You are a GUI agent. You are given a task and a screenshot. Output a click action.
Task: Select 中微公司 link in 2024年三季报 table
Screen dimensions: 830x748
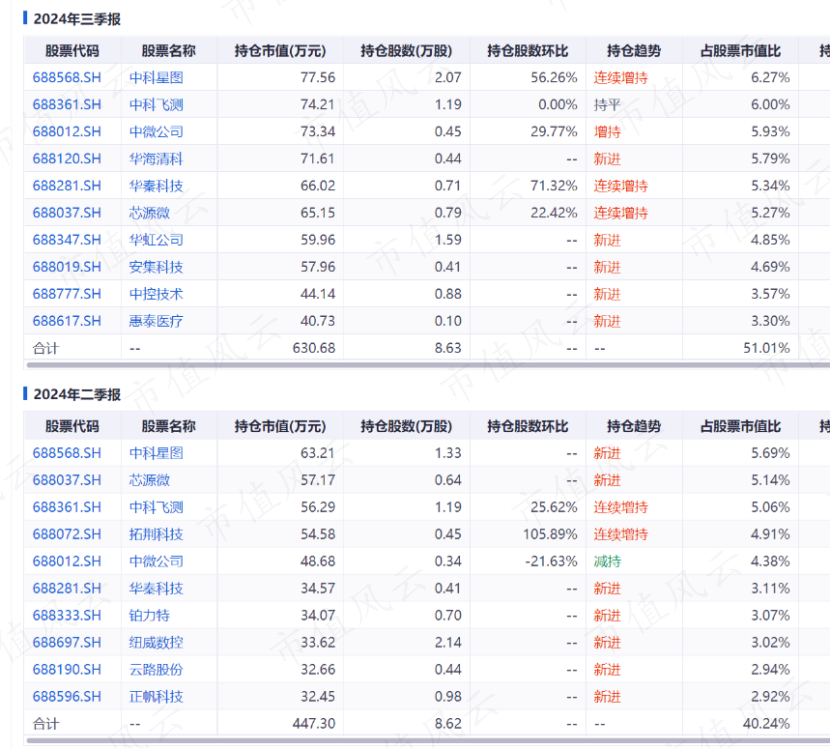(156, 132)
